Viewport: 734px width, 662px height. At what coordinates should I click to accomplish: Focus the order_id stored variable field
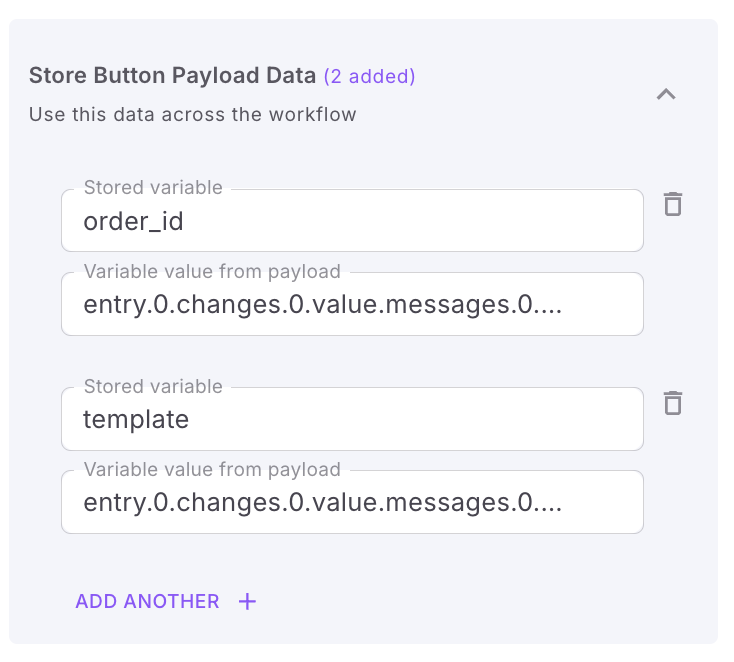(x=352, y=221)
